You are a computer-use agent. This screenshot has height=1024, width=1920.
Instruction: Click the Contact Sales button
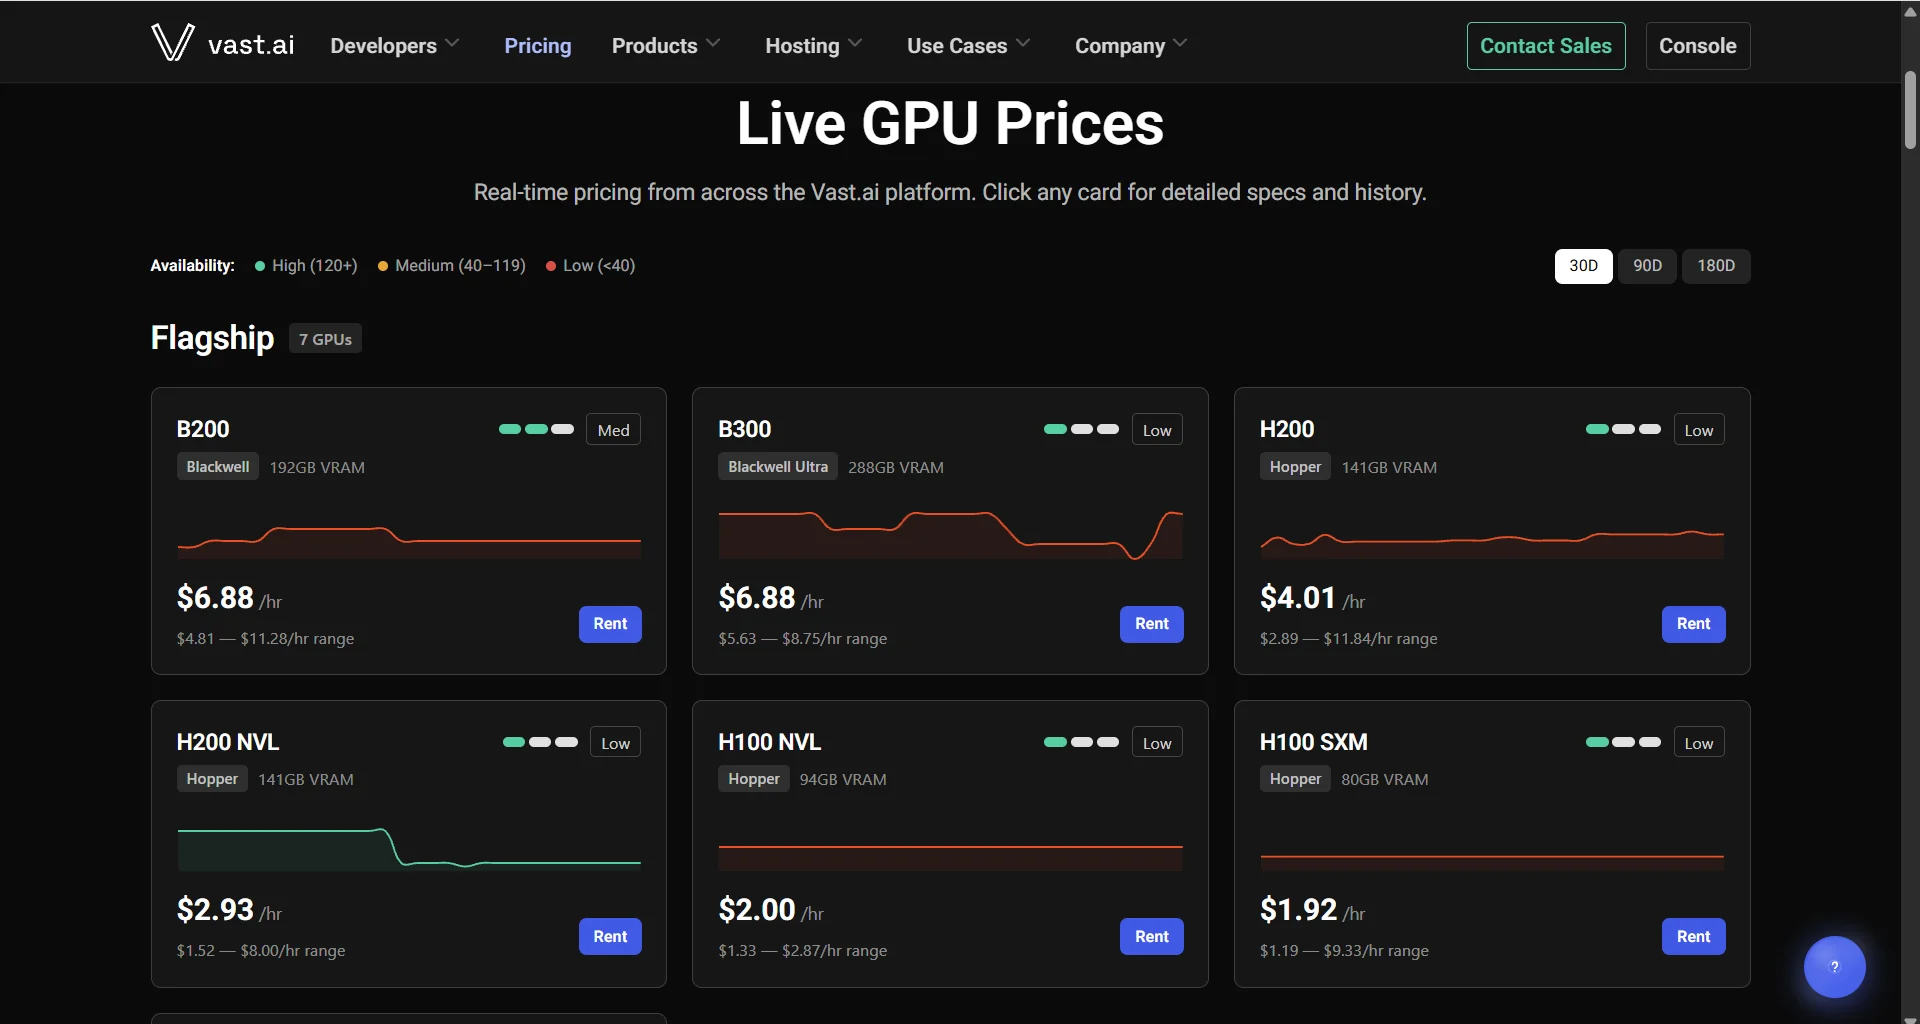coord(1545,46)
